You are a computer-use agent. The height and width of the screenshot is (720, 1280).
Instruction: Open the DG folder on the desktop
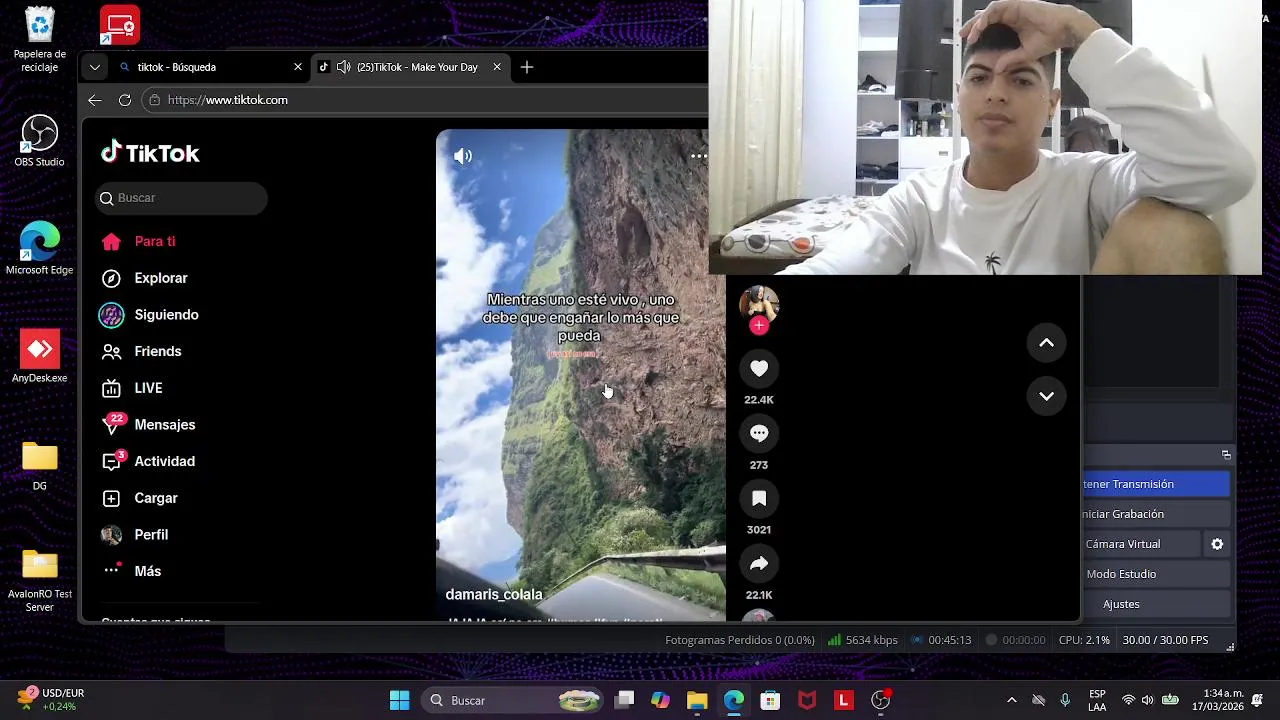point(40,466)
